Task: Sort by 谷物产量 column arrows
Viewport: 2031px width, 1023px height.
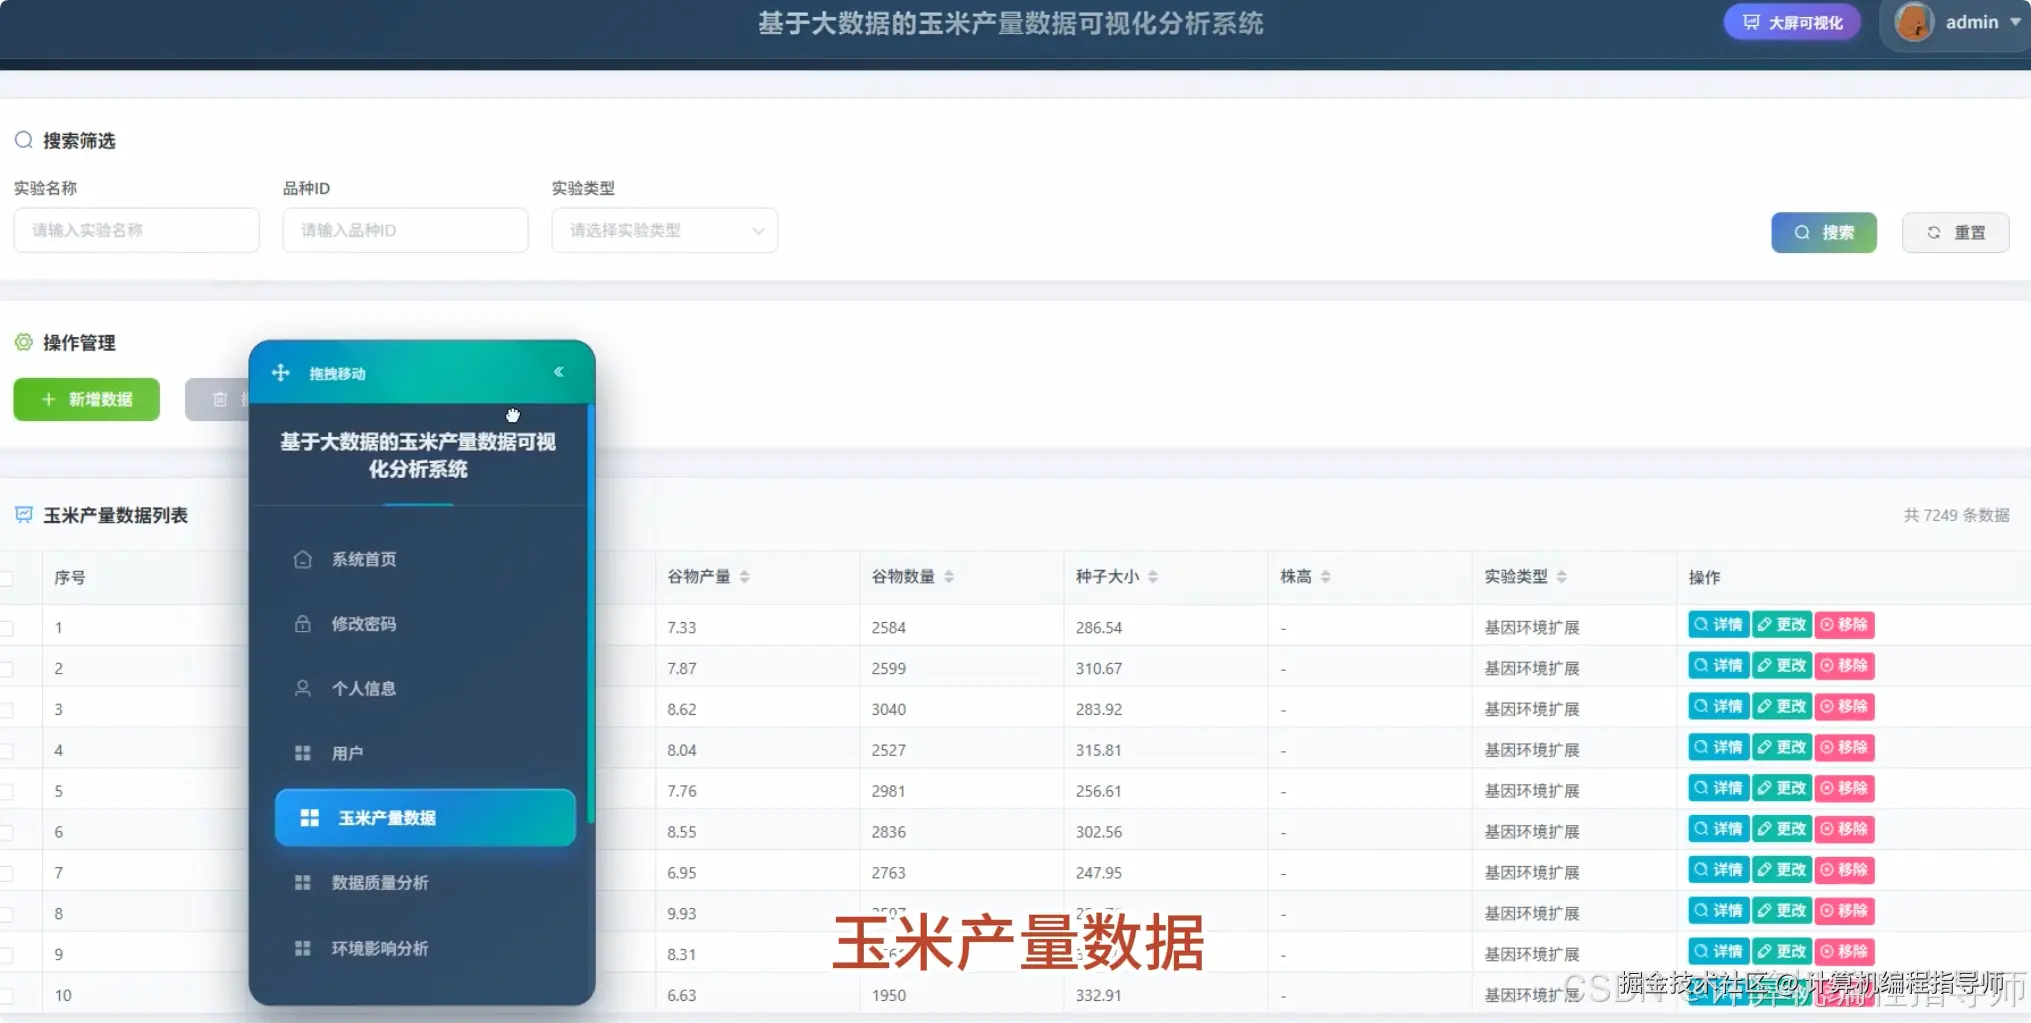Action: (x=745, y=577)
